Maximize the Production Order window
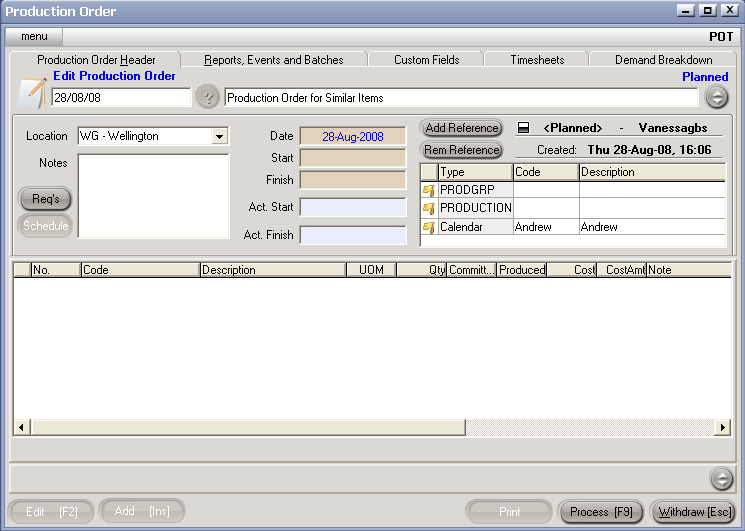This screenshot has height=531, width=745. pyautogui.click(x=707, y=10)
